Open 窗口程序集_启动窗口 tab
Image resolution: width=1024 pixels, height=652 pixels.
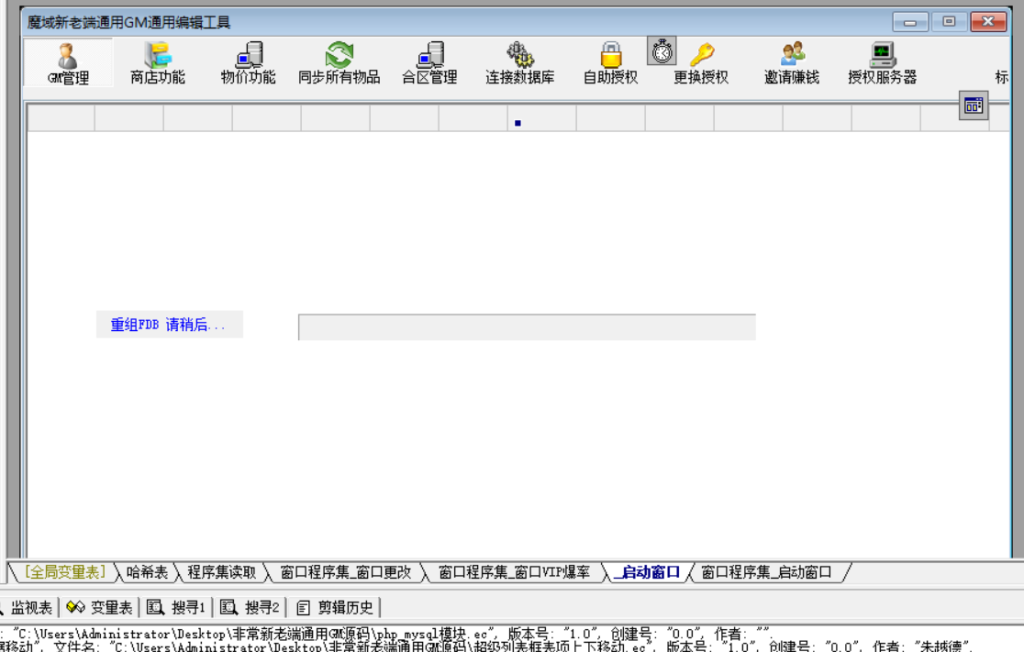[767, 572]
